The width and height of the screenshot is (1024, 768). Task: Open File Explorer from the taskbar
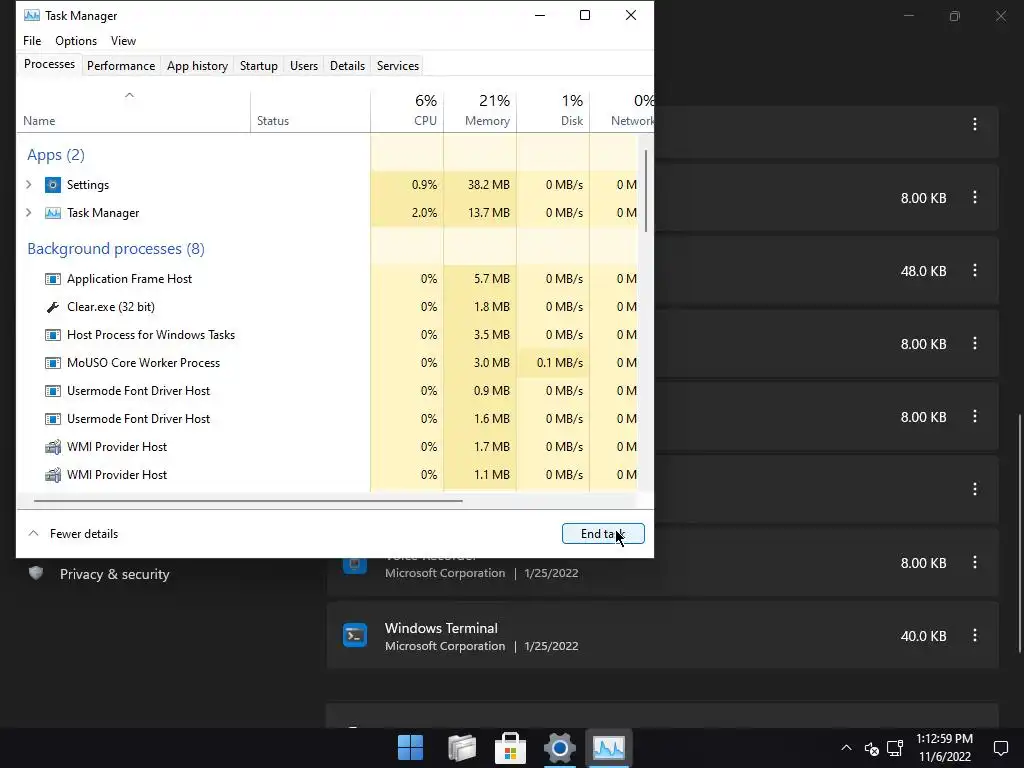(462, 748)
